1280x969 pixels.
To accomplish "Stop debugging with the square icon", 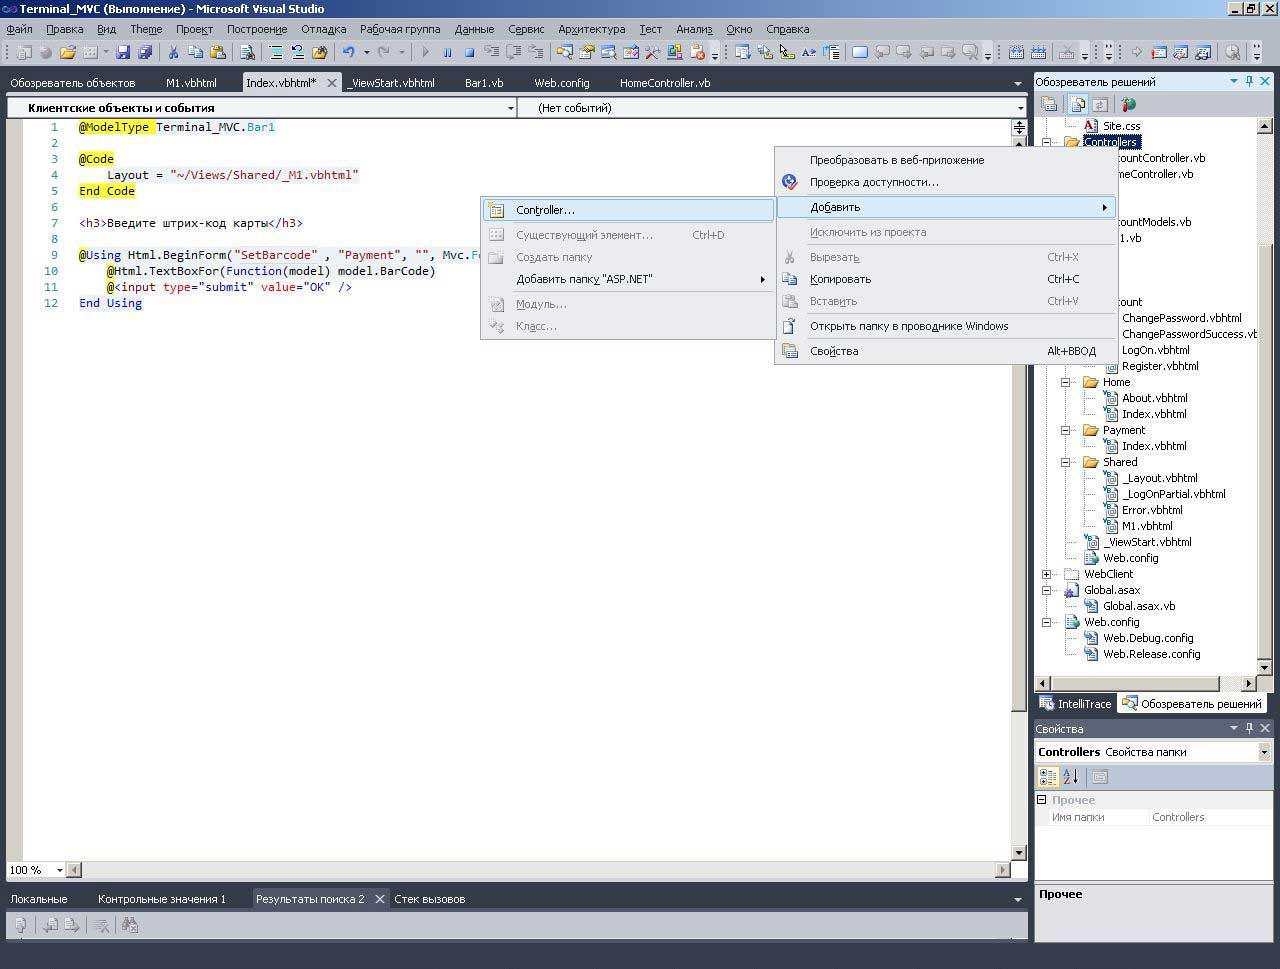I will [469, 52].
